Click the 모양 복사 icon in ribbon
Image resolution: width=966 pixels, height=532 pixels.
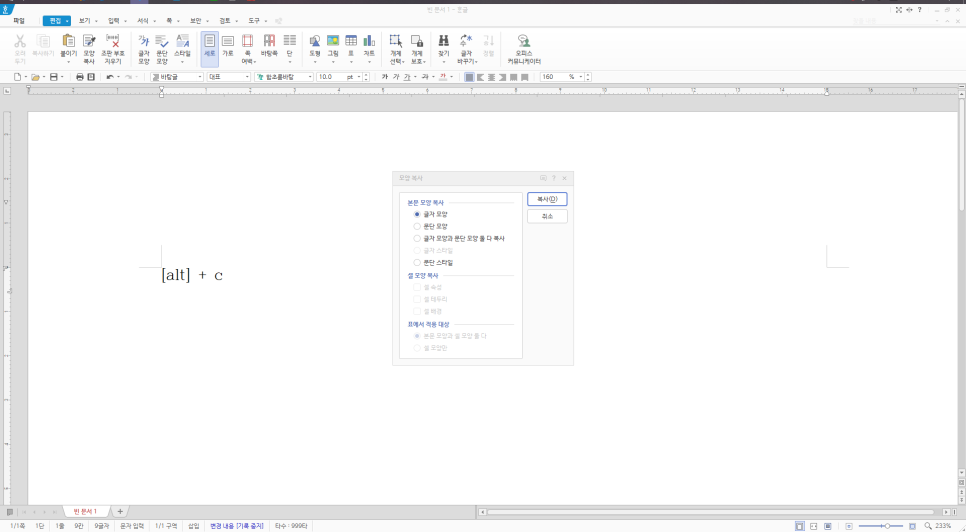[x=89, y=49]
